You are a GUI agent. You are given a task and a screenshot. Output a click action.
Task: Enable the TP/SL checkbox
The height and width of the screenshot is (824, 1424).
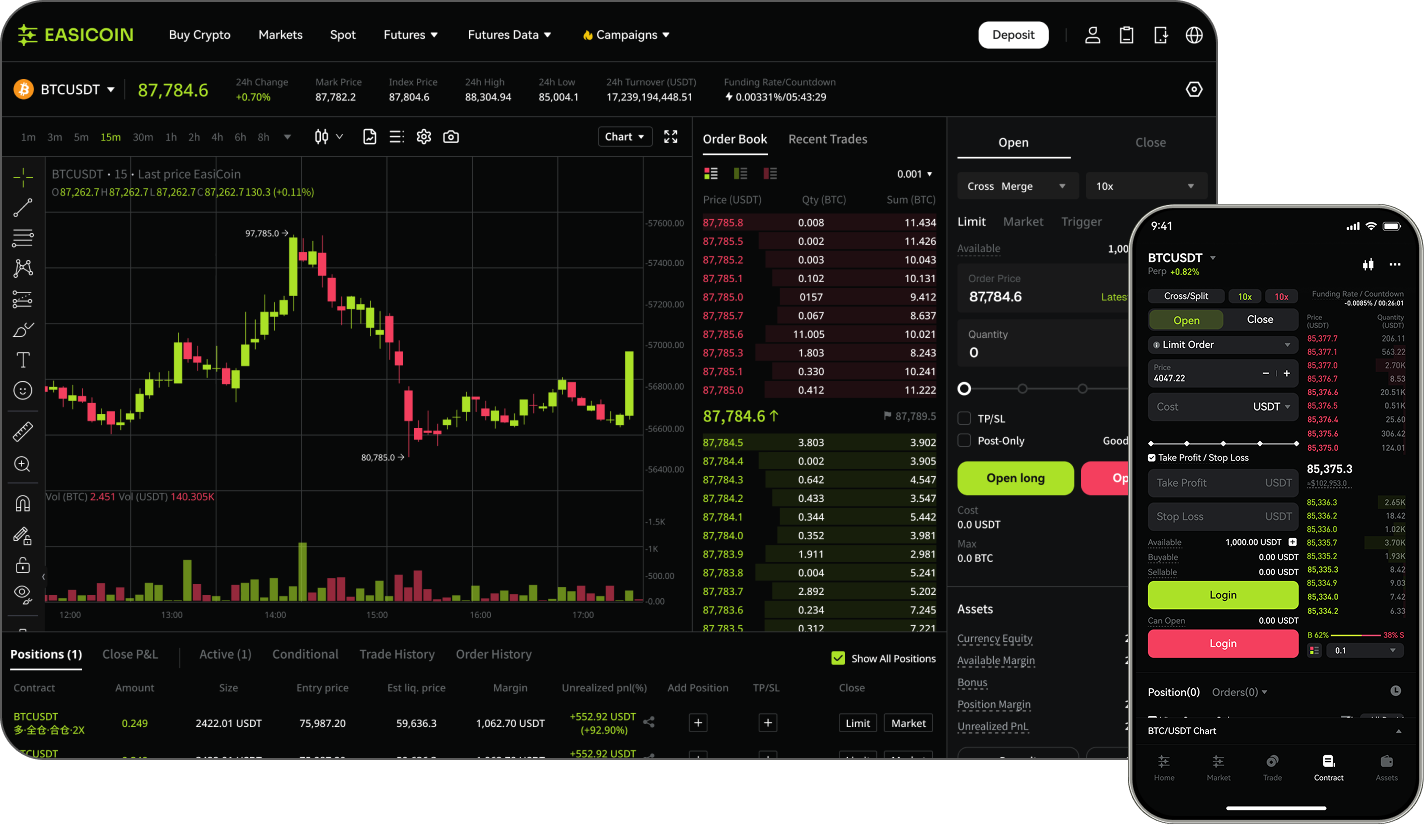963,418
